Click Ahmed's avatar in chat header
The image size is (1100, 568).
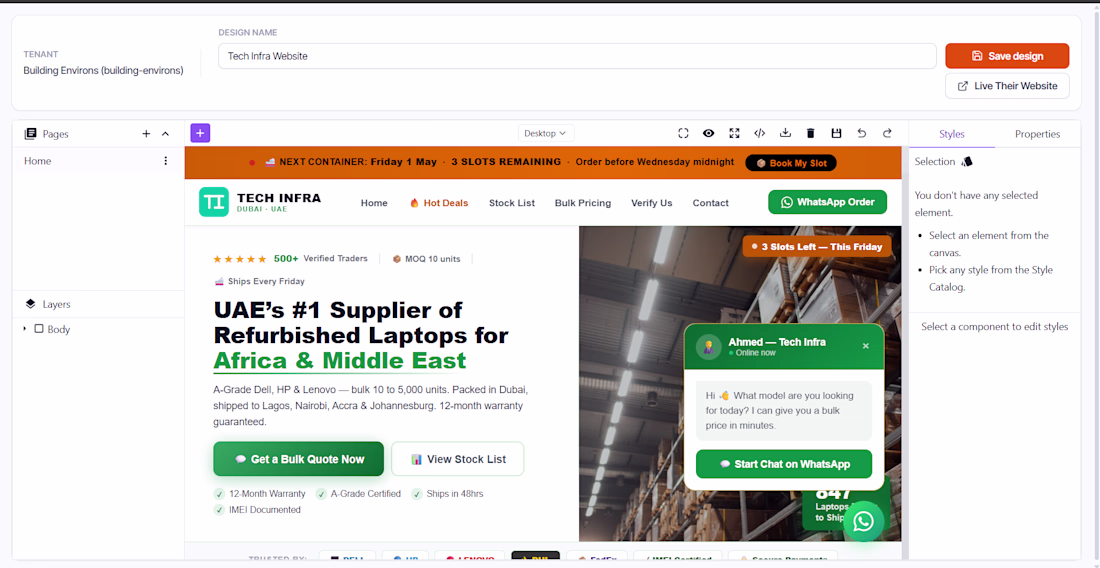(709, 346)
